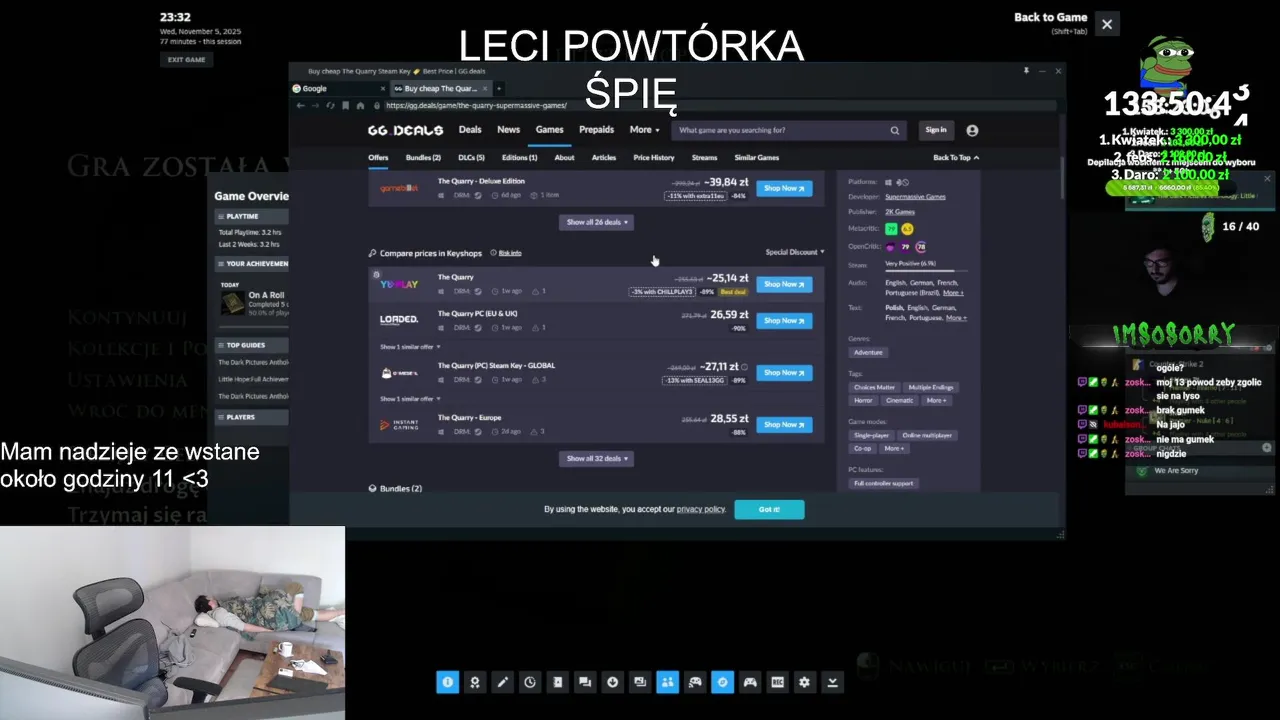
Task: Click Shop Now for Deluxe Edition
Action: (784, 188)
